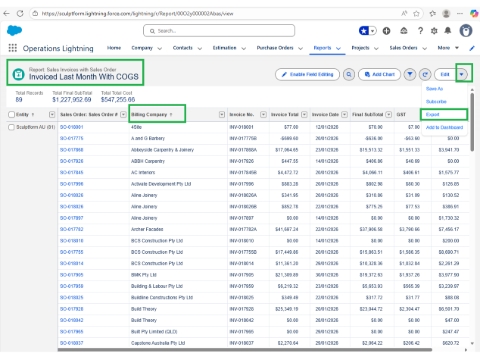
Task: Click the Add Chart button
Action: 379,74
